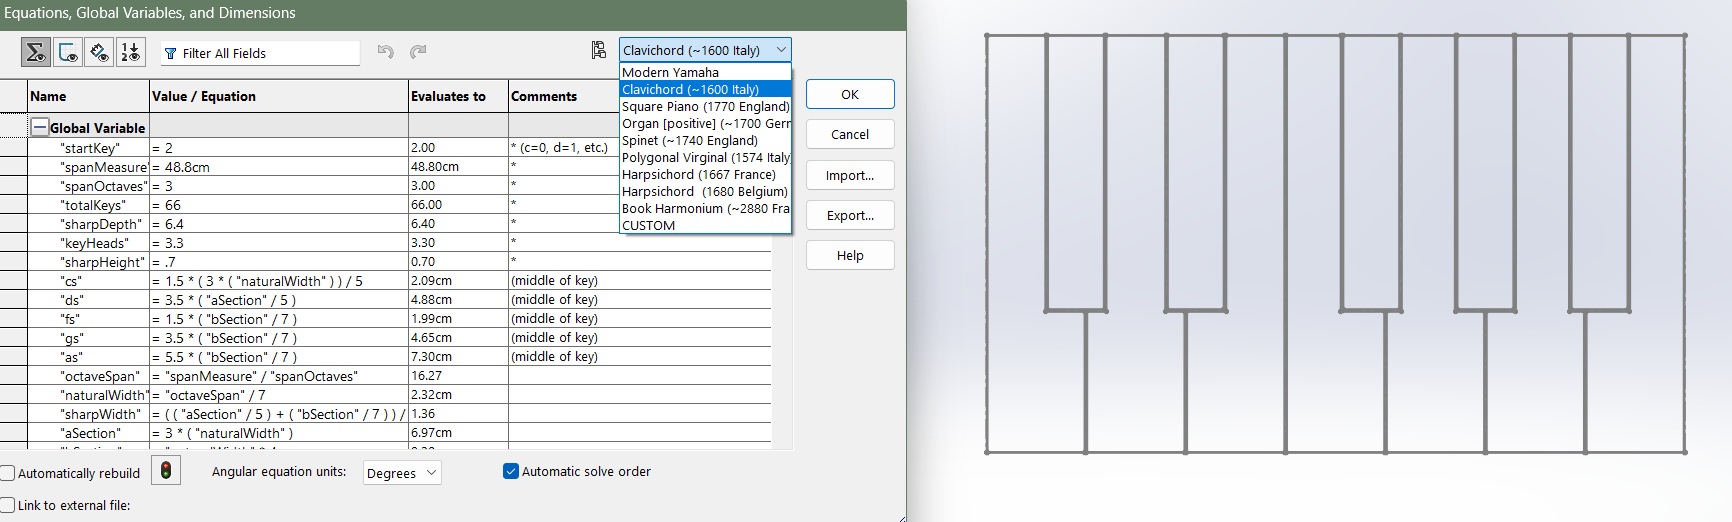Collapse the Global Variable section
The image size is (1732, 522).
tap(39, 127)
